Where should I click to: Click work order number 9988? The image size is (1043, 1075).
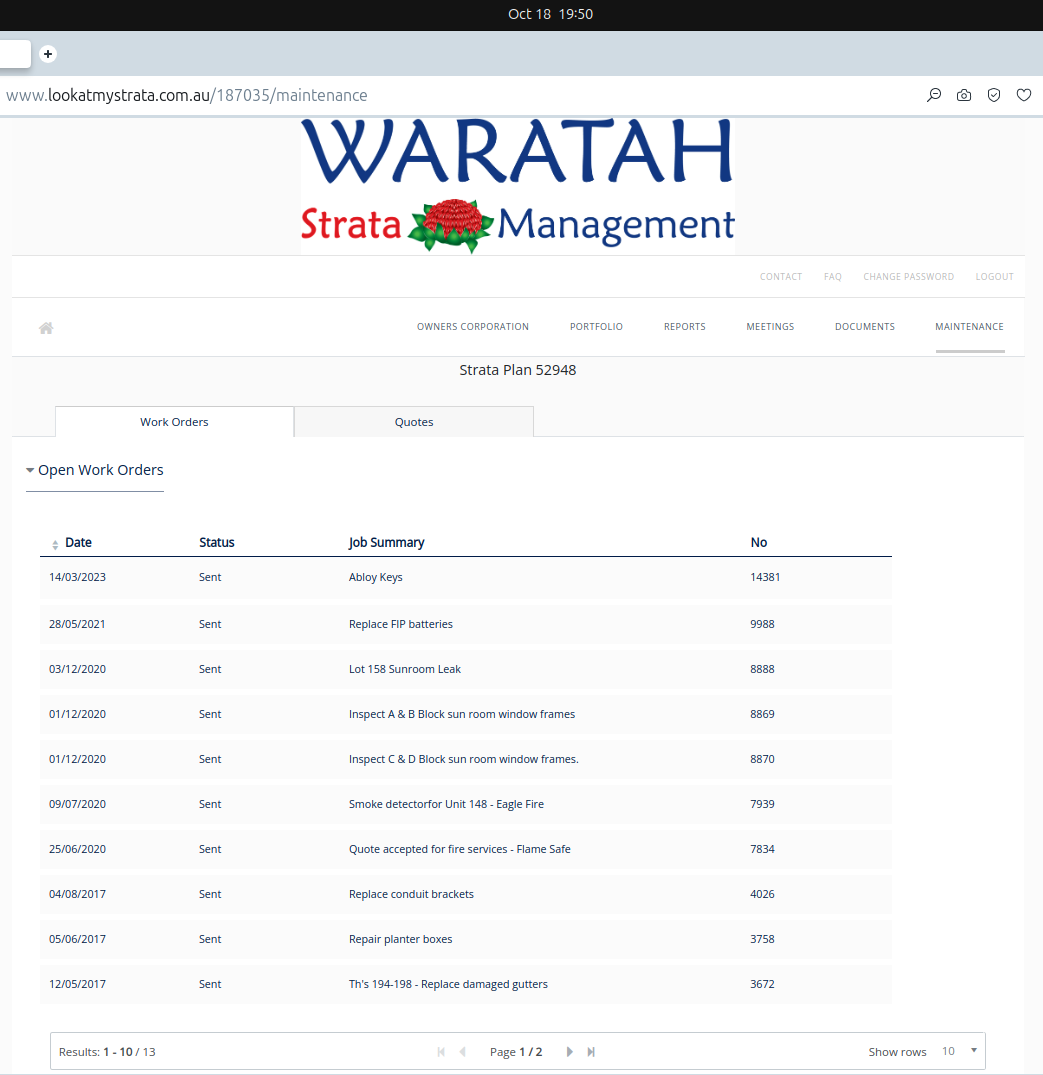763,624
